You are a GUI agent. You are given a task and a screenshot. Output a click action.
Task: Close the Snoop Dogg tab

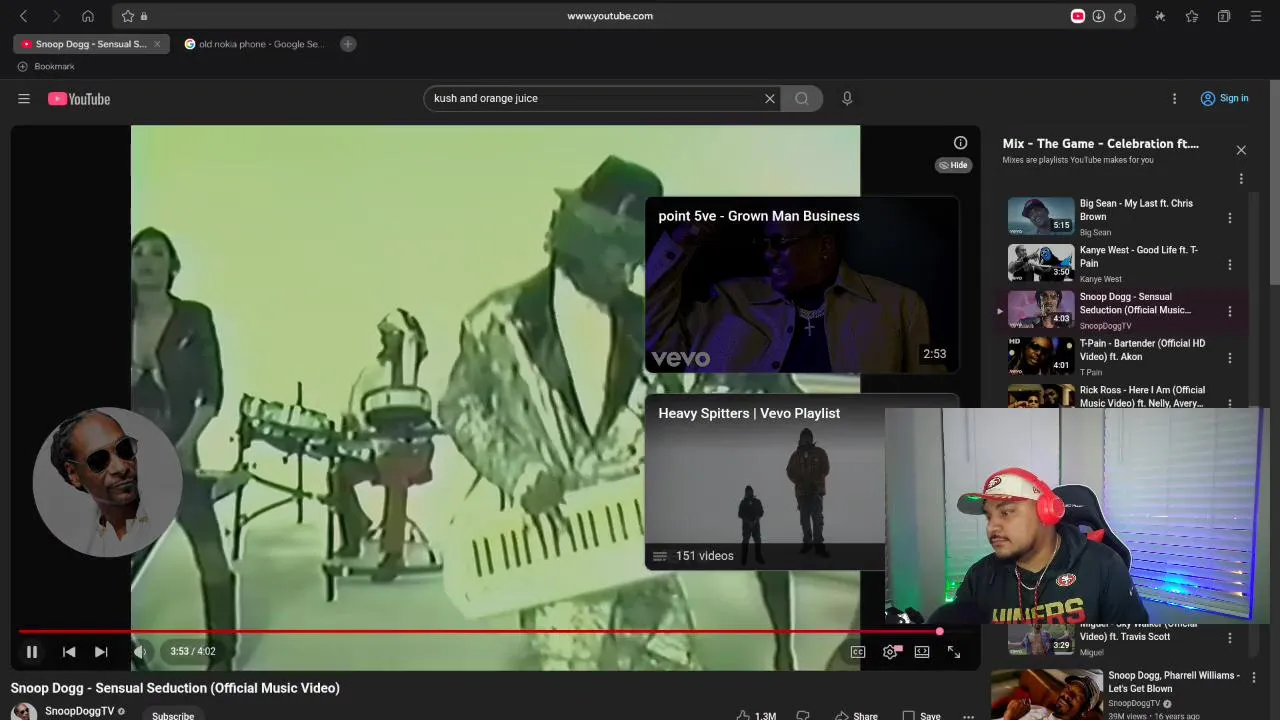(x=157, y=44)
